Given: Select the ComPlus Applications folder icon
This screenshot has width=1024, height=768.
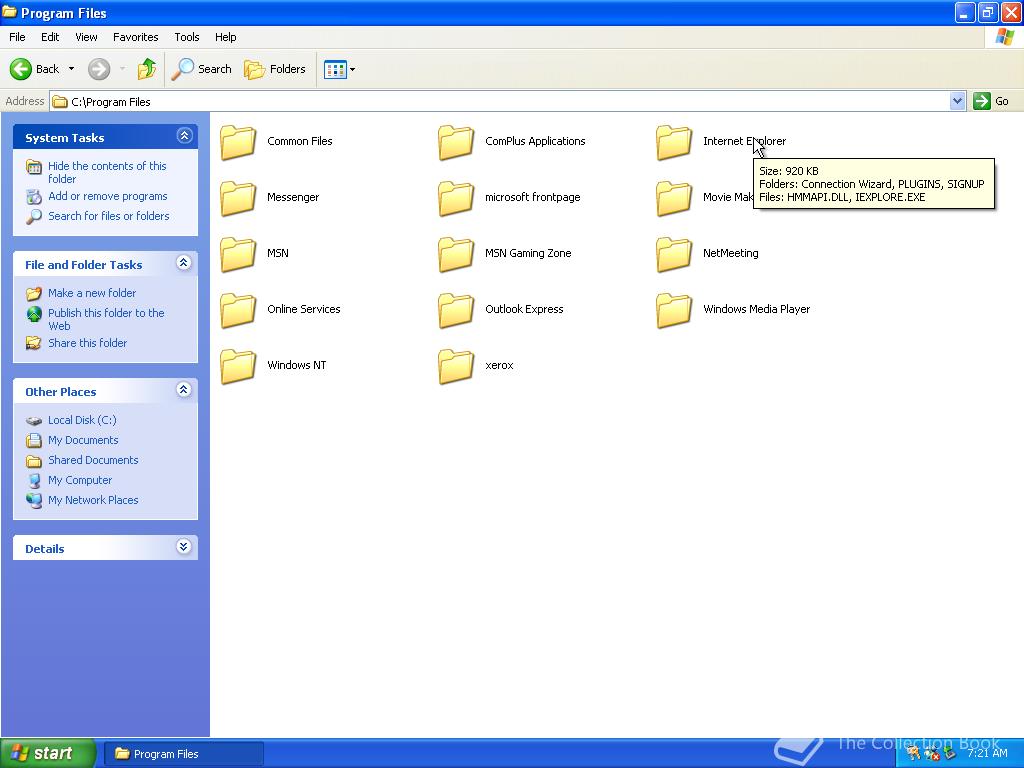Looking at the screenshot, I should [456, 142].
